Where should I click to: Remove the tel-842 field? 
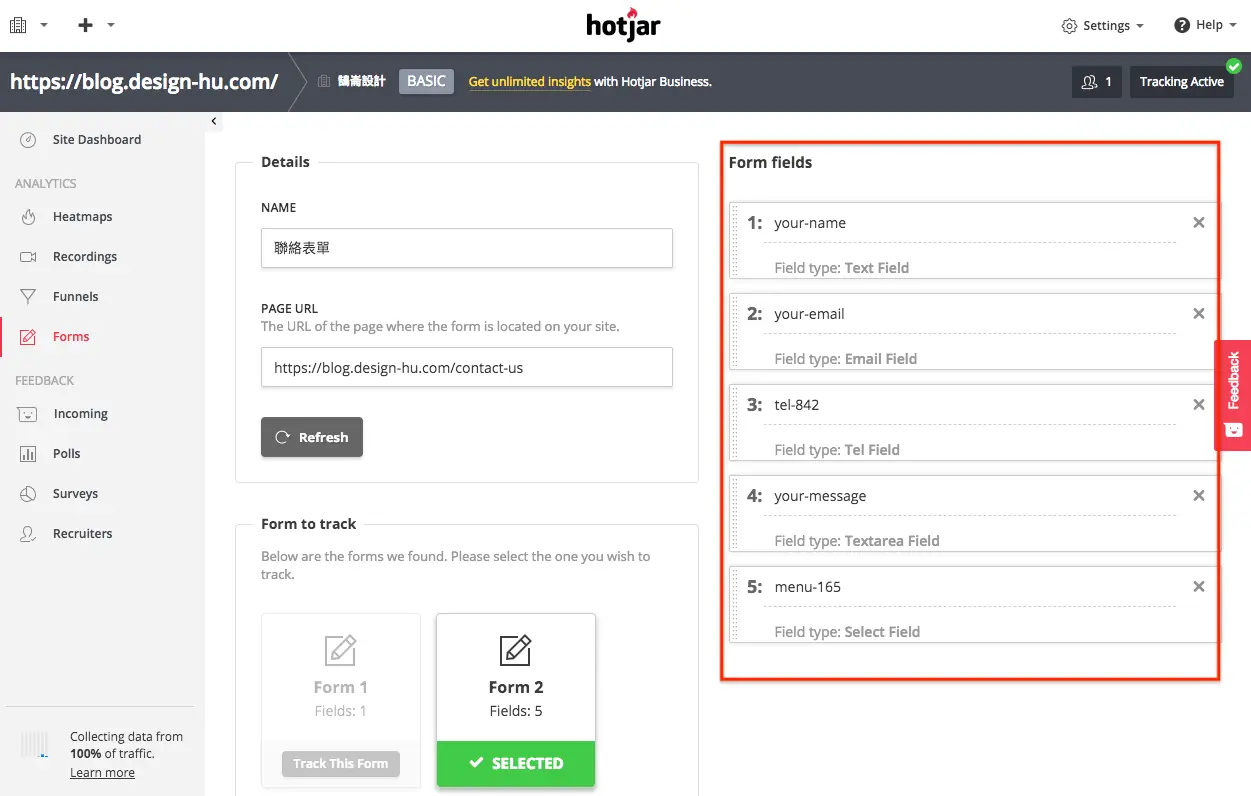1199,405
